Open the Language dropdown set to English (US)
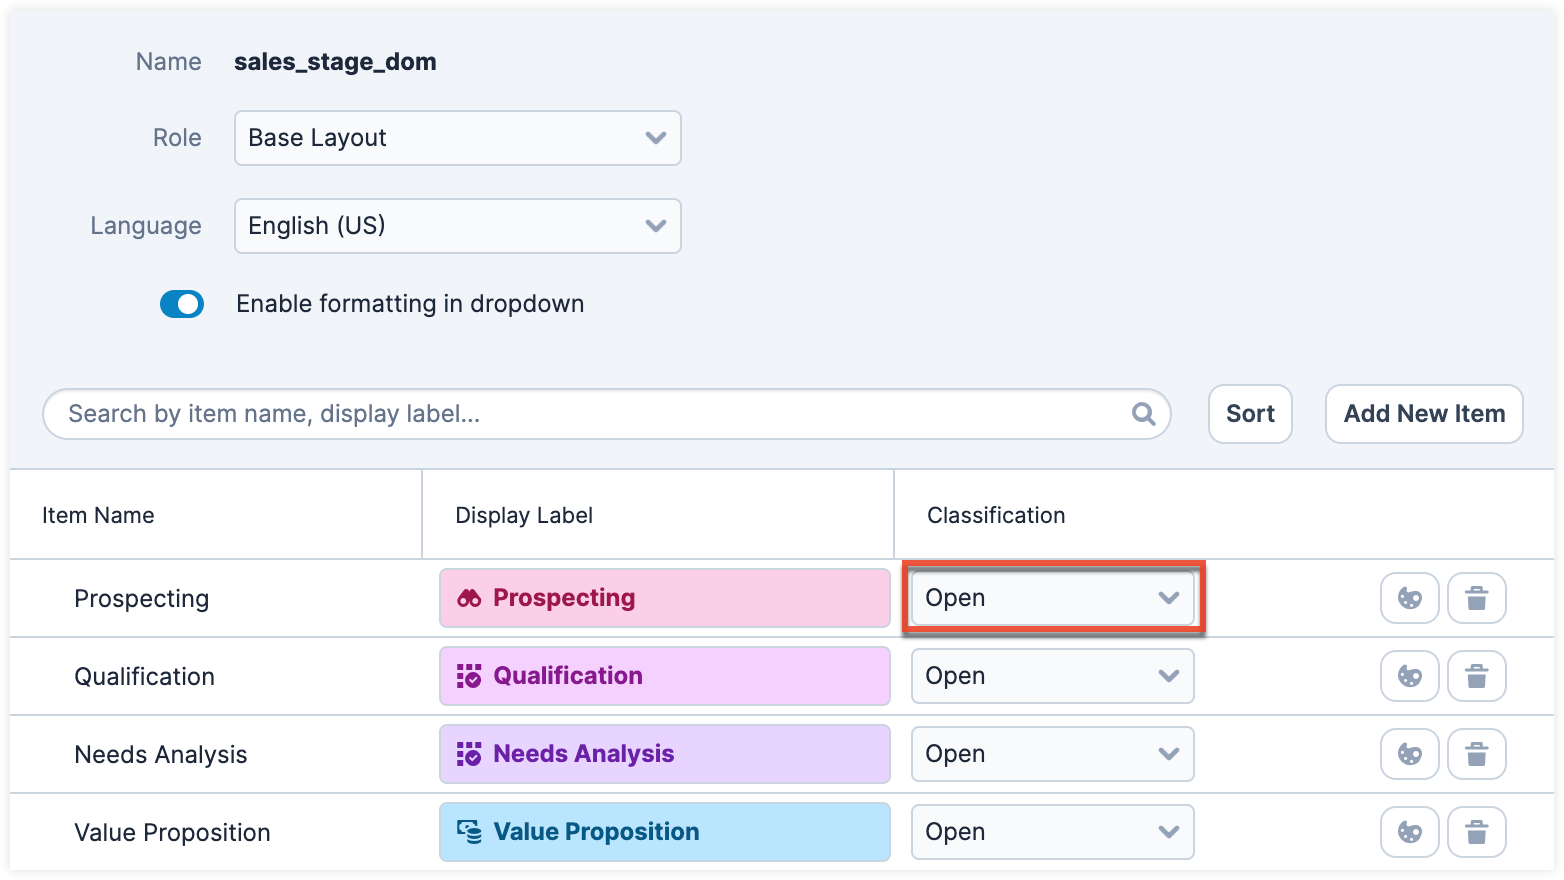The image size is (1564, 880). pos(457,226)
